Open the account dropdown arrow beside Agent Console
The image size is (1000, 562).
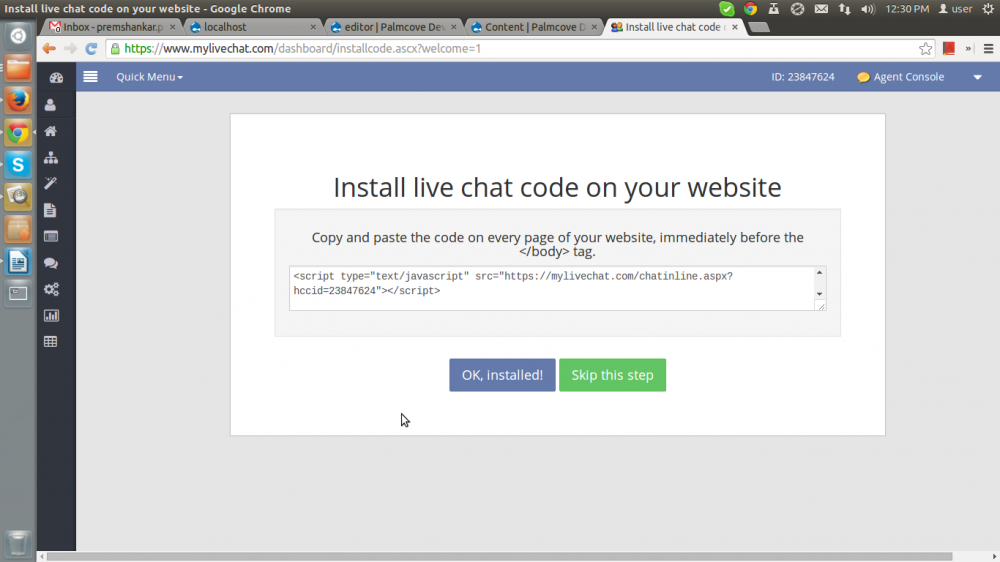pyautogui.click(x=977, y=77)
